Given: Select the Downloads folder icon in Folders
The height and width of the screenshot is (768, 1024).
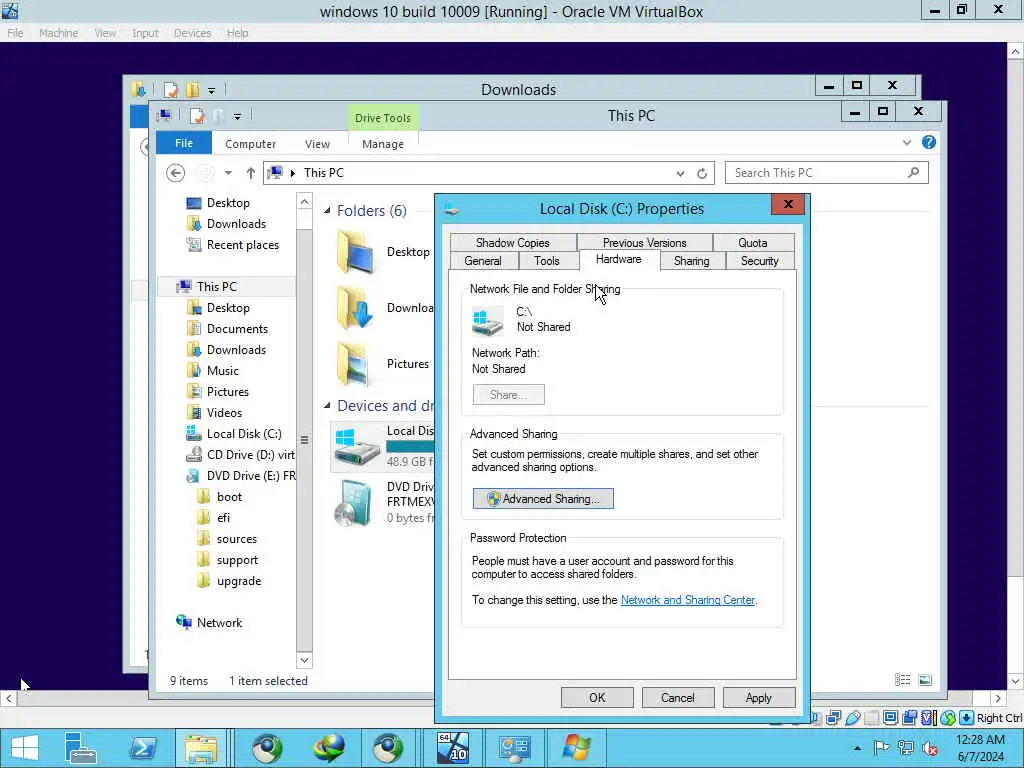Looking at the screenshot, I should pos(356,308).
